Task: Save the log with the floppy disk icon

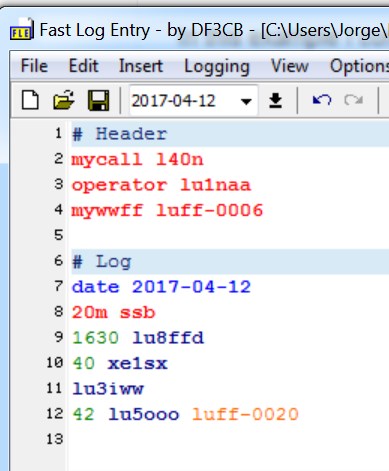Action: 98,100
